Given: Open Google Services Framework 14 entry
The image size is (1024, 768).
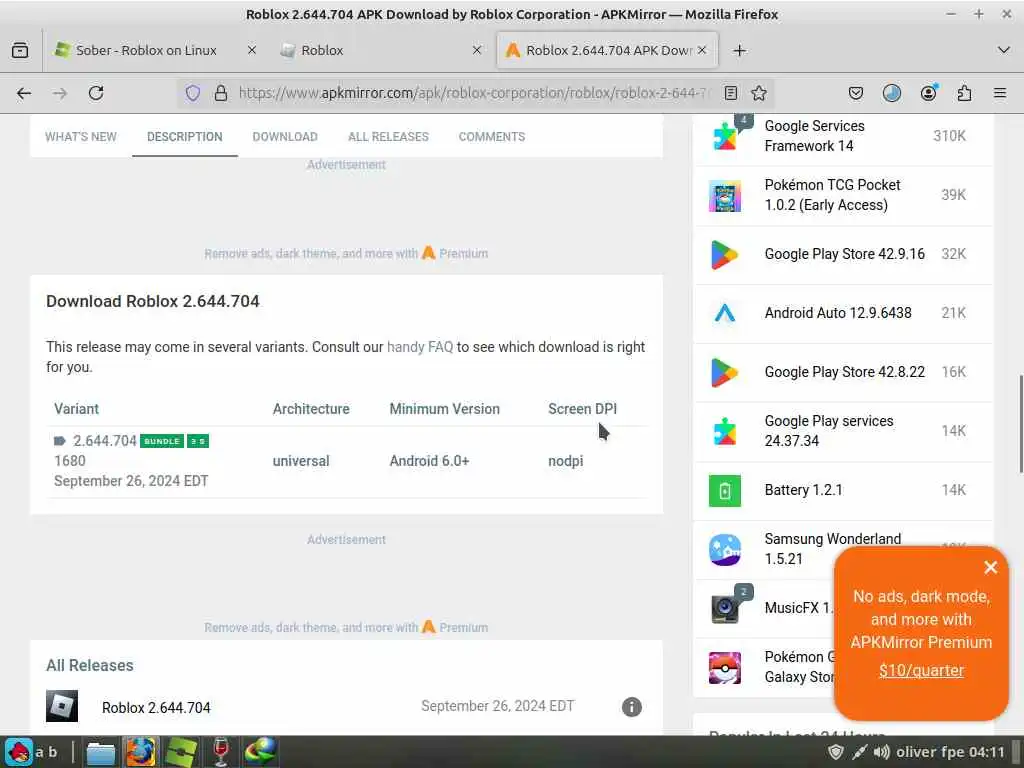Looking at the screenshot, I should pos(814,136).
